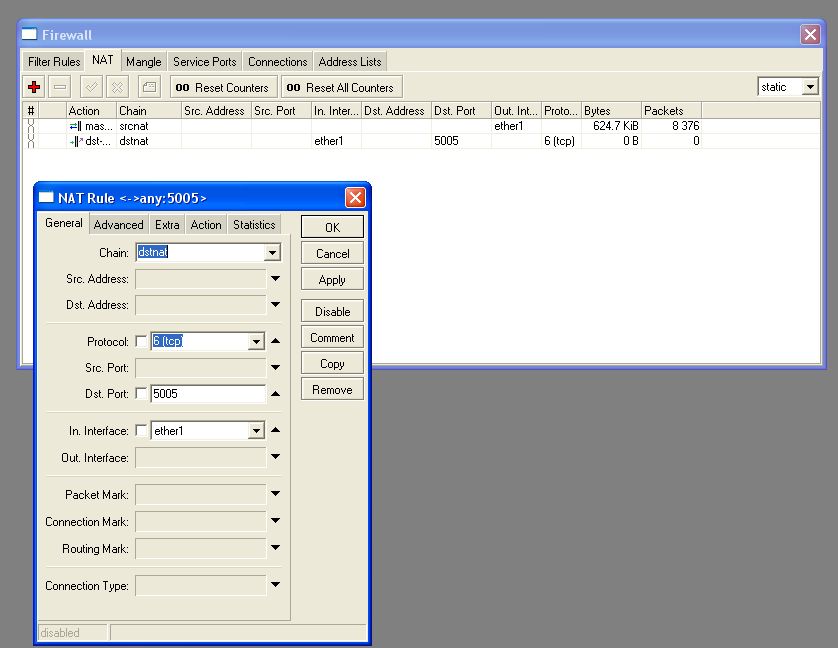Viewport: 838px width, 648px height.
Task: Open the Address Lists tab
Action: coord(350,62)
